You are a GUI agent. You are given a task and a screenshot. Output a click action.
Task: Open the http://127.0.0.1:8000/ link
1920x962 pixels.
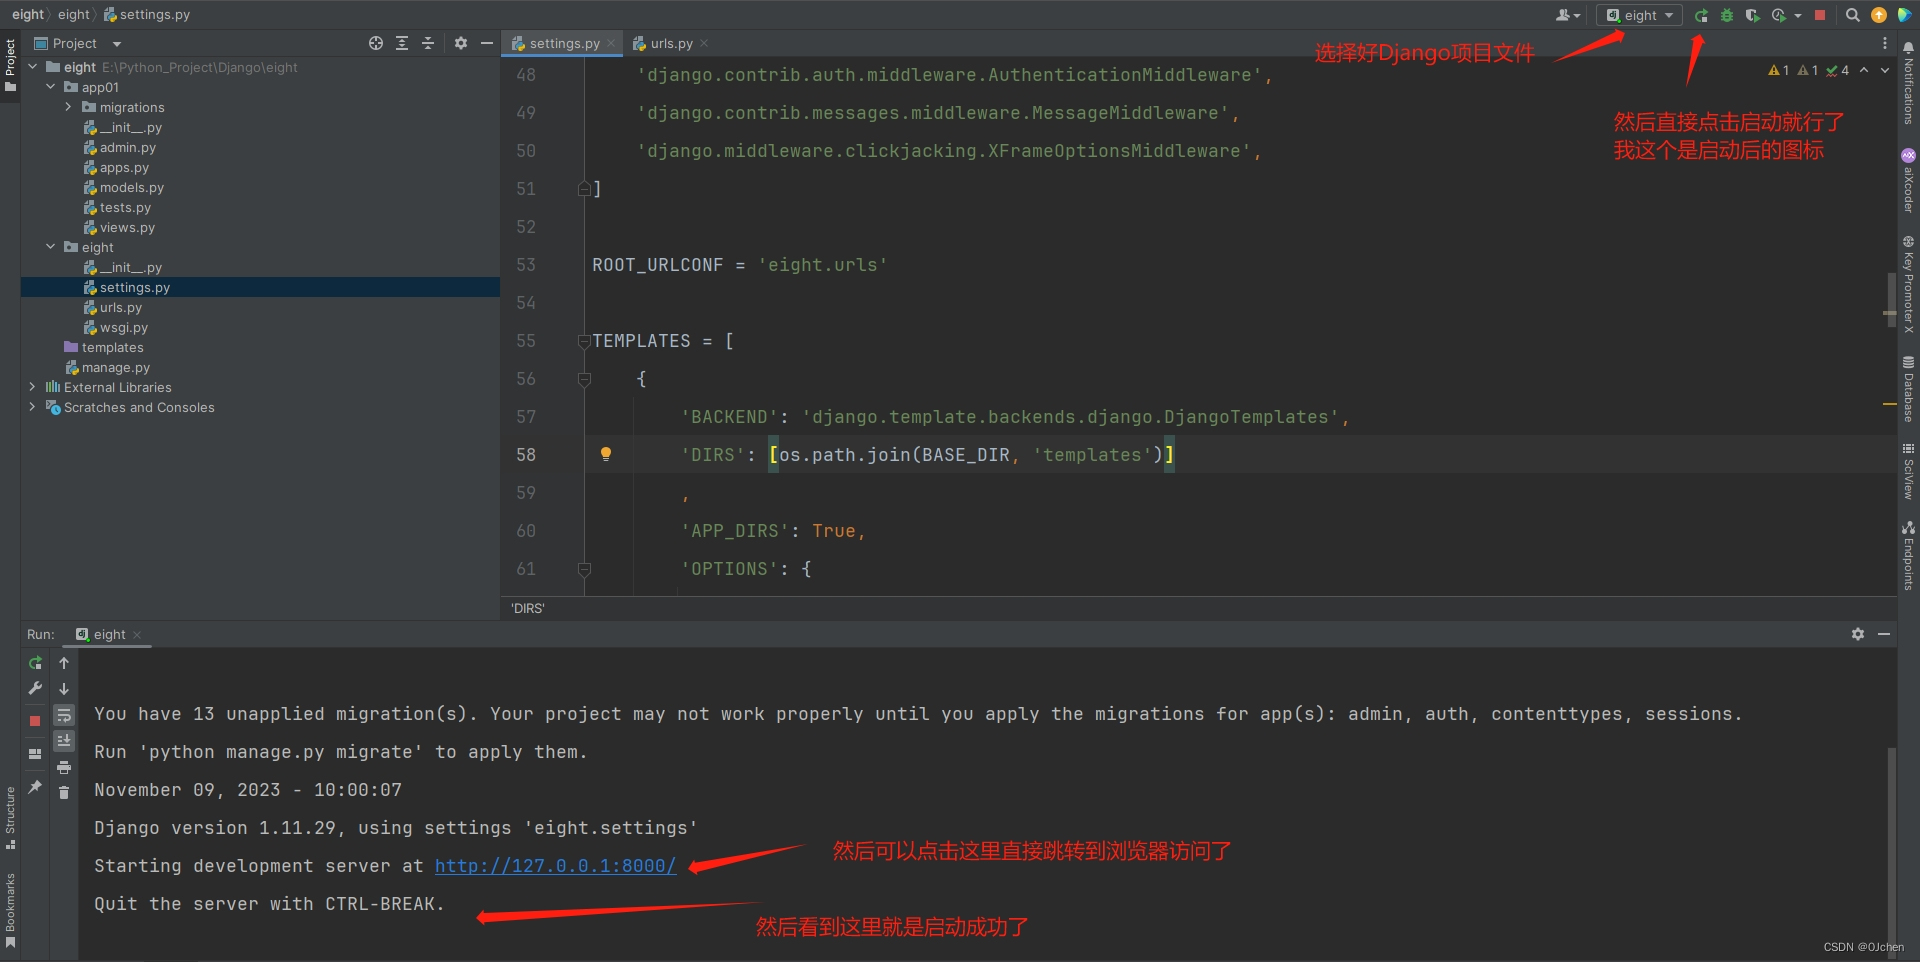pos(555,866)
